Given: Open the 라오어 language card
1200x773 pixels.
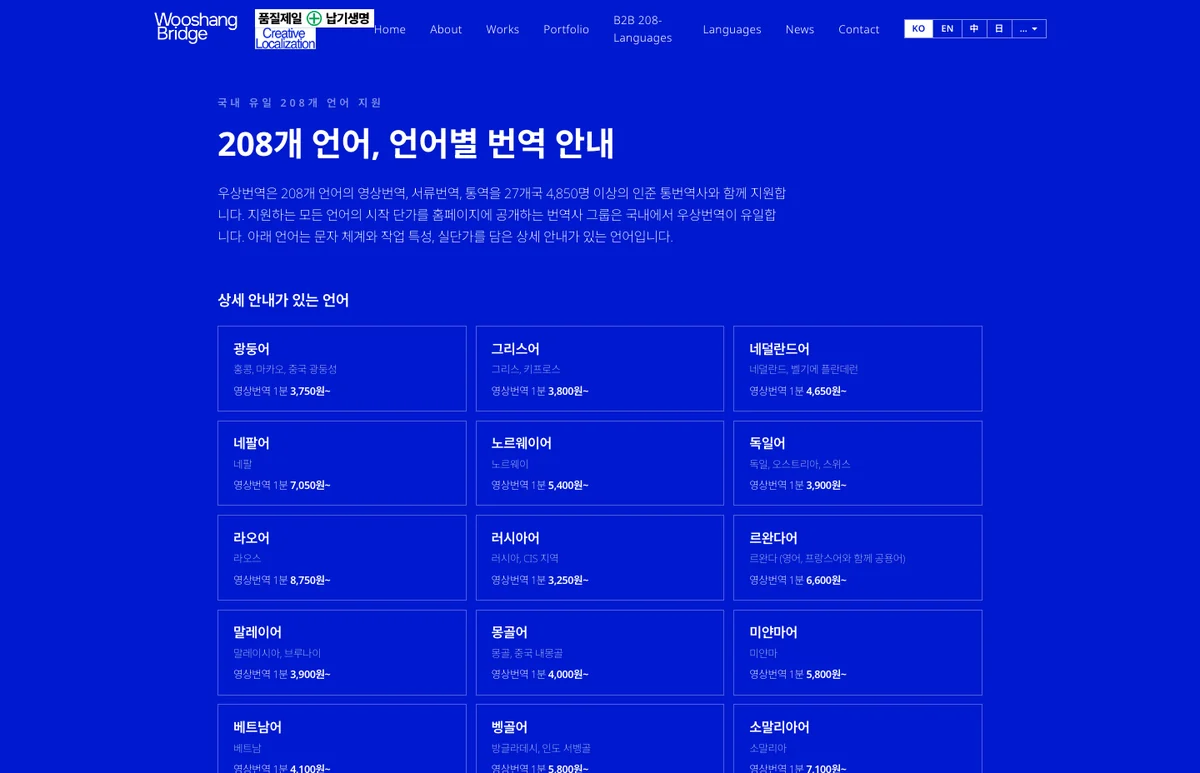Looking at the screenshot, I should pos(342,558).
